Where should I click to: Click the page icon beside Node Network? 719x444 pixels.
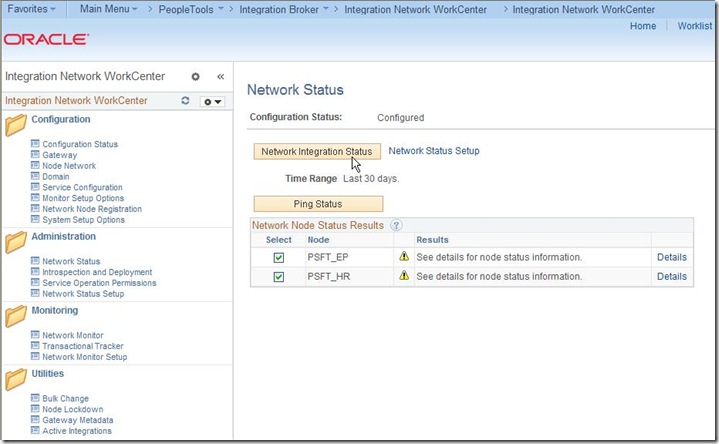(x=35, y=165)
